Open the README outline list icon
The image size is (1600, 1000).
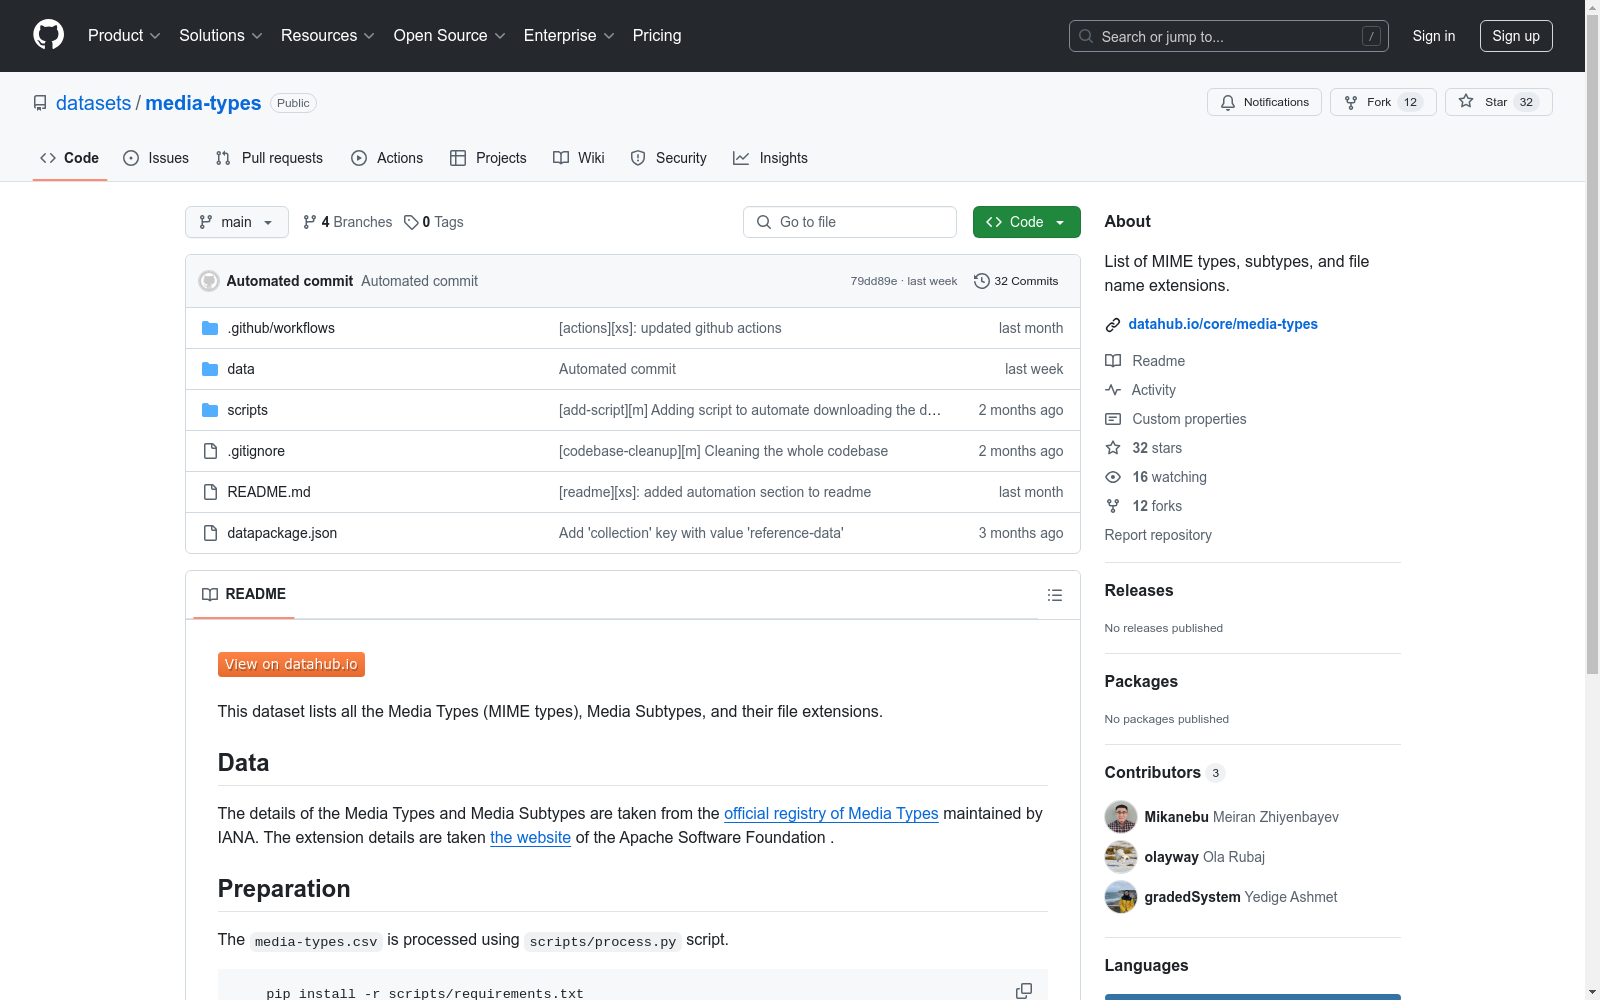(1055, 595)
